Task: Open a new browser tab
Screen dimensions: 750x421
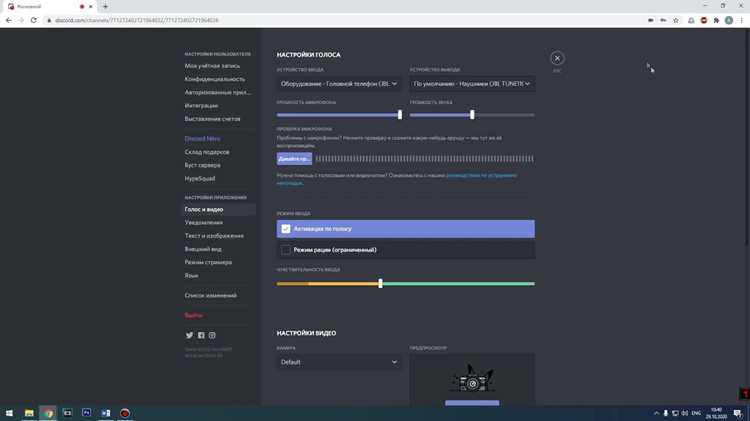Action: 105,6
